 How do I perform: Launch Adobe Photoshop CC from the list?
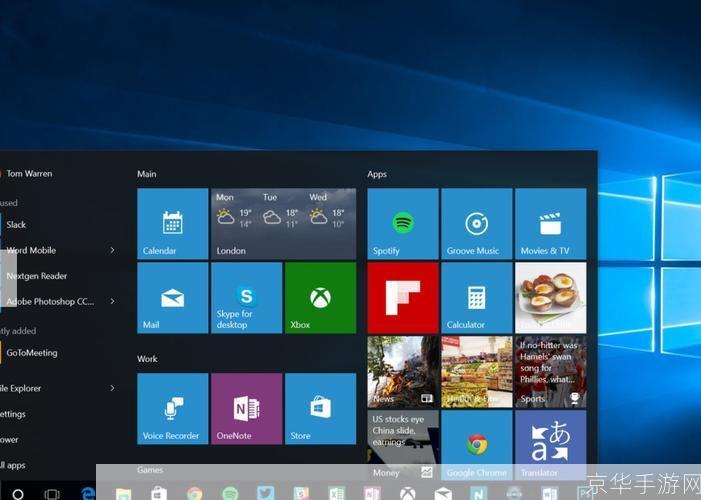(x=49, y=301)
